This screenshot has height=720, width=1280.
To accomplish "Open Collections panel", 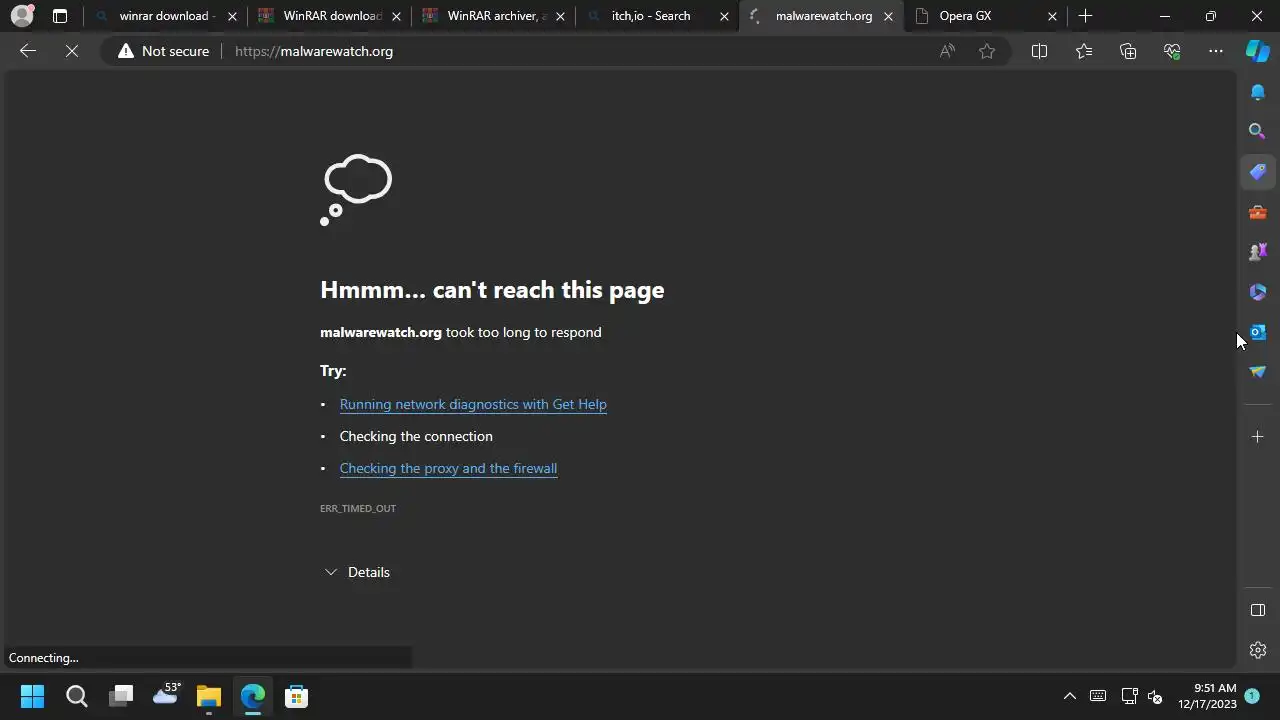I will 1128,51.
